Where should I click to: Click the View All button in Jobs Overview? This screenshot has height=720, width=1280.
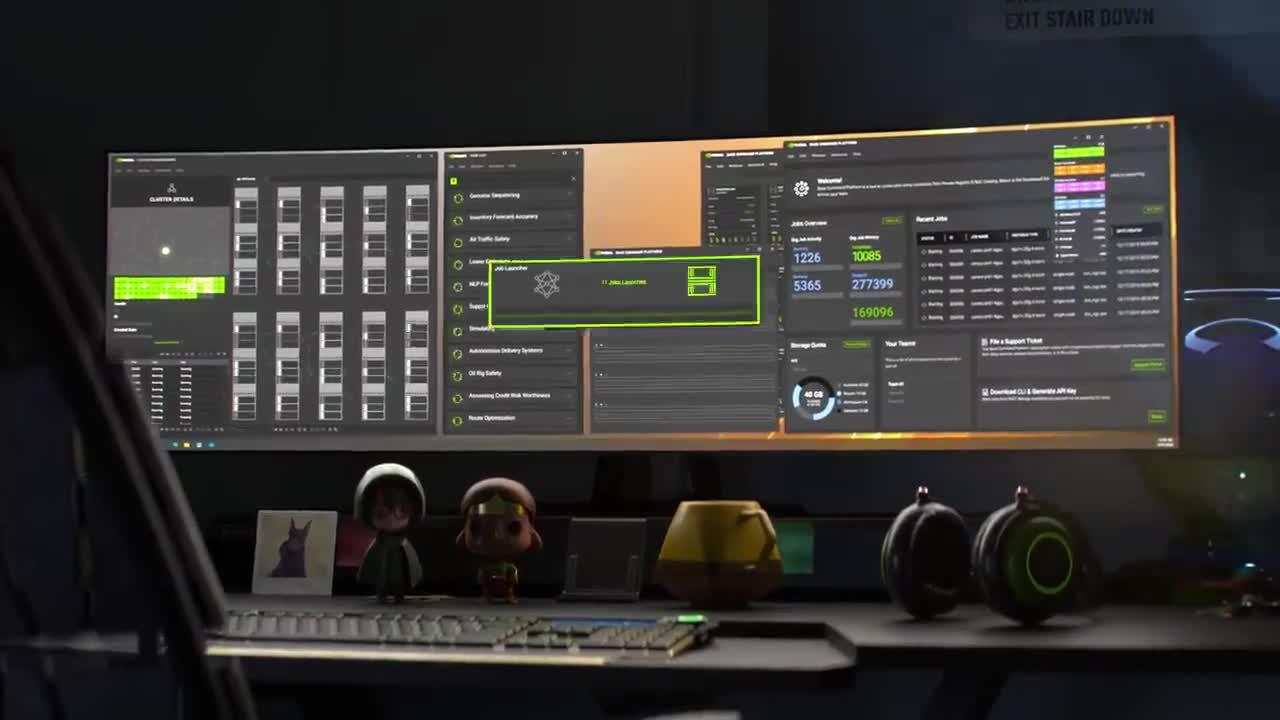tap(892, 220)
